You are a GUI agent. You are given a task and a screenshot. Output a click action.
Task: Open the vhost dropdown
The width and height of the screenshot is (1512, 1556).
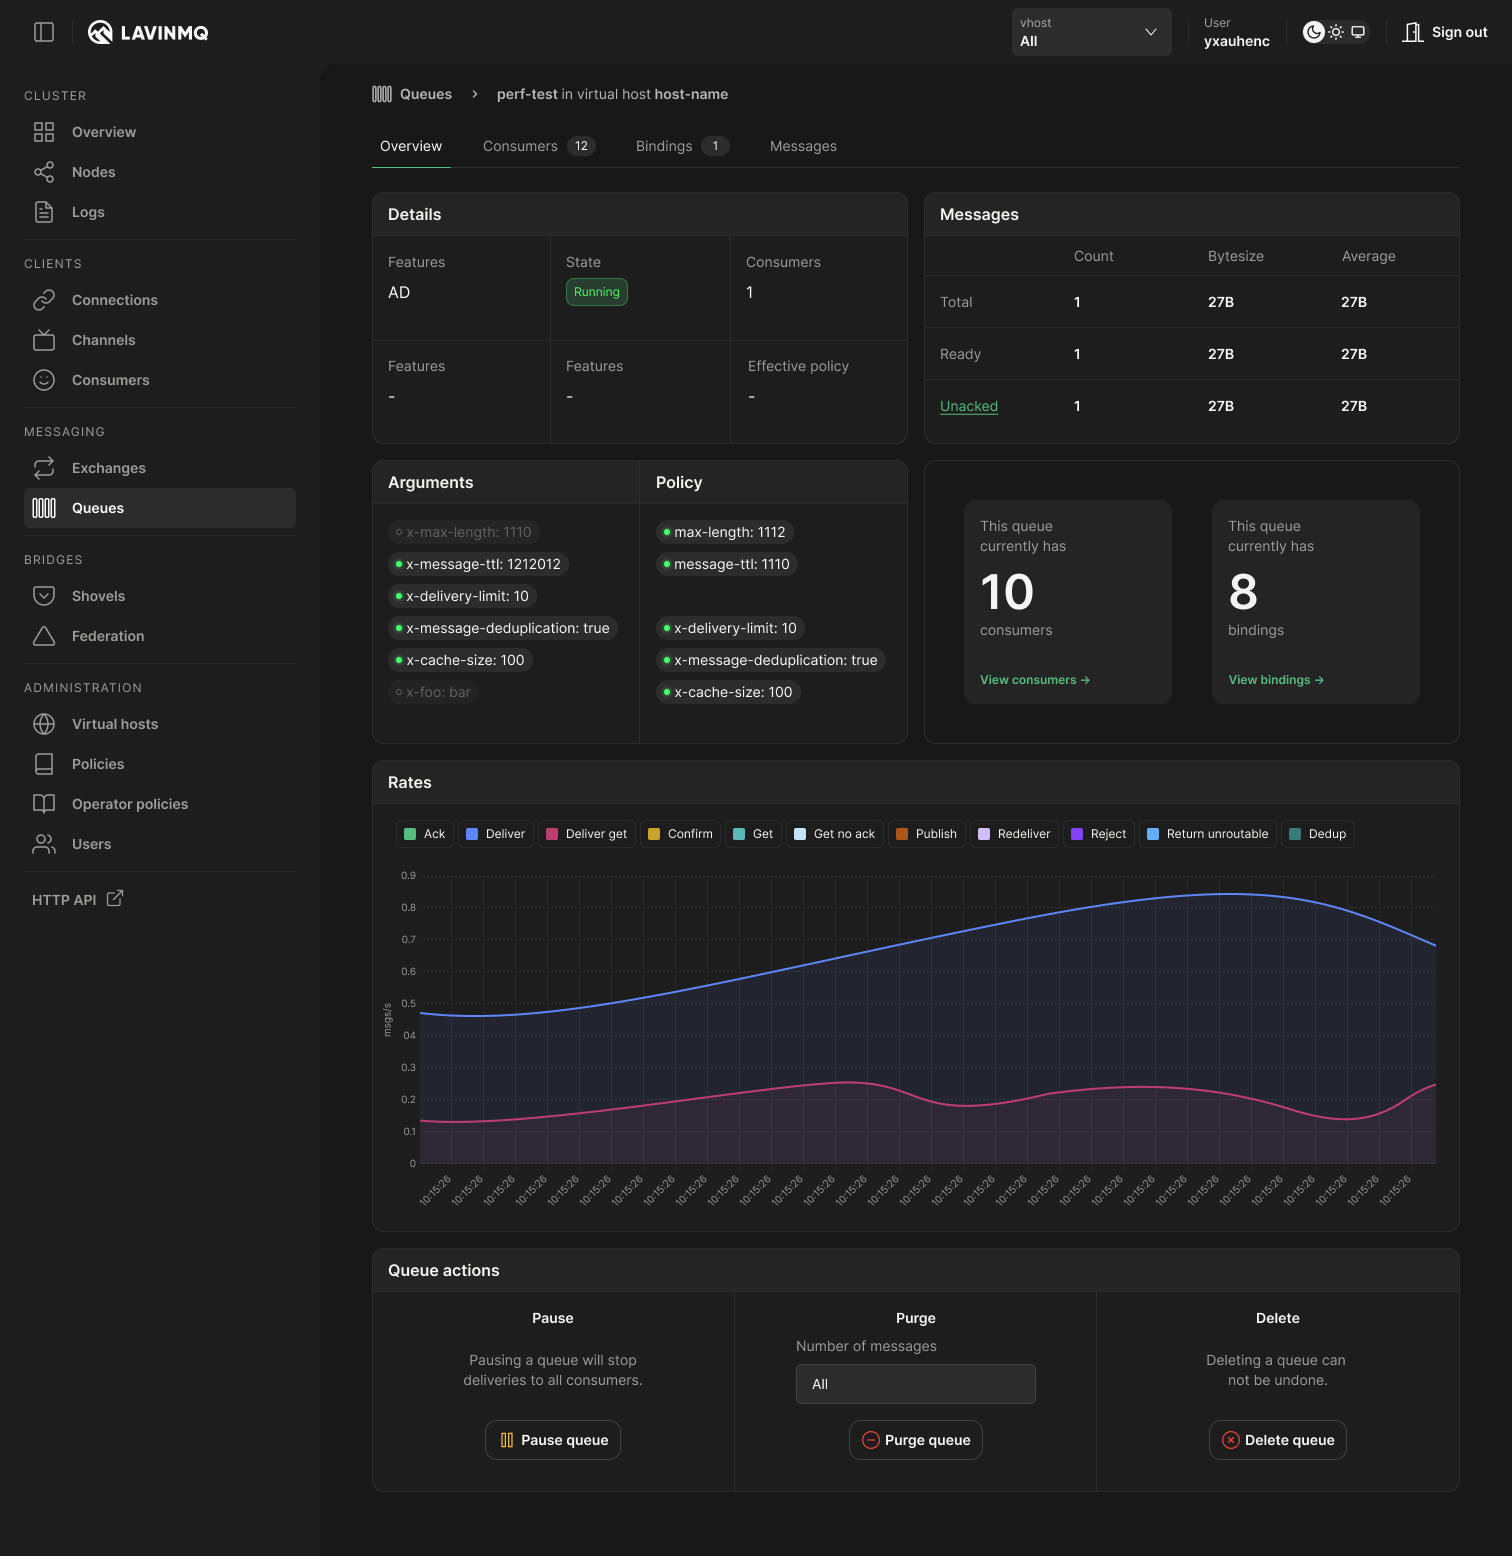(x=1091, y=32)
